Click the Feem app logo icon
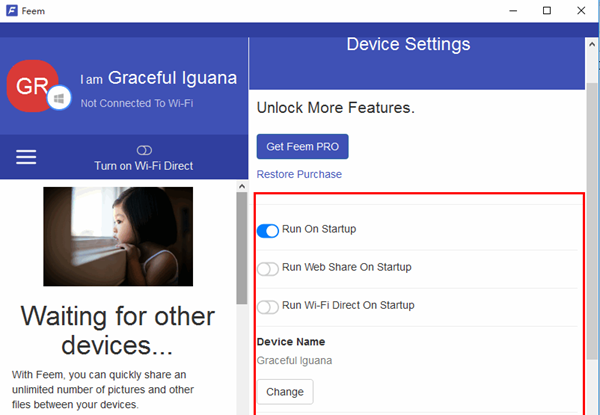Viewport: 600px width, 415px height. click(12, 10)
